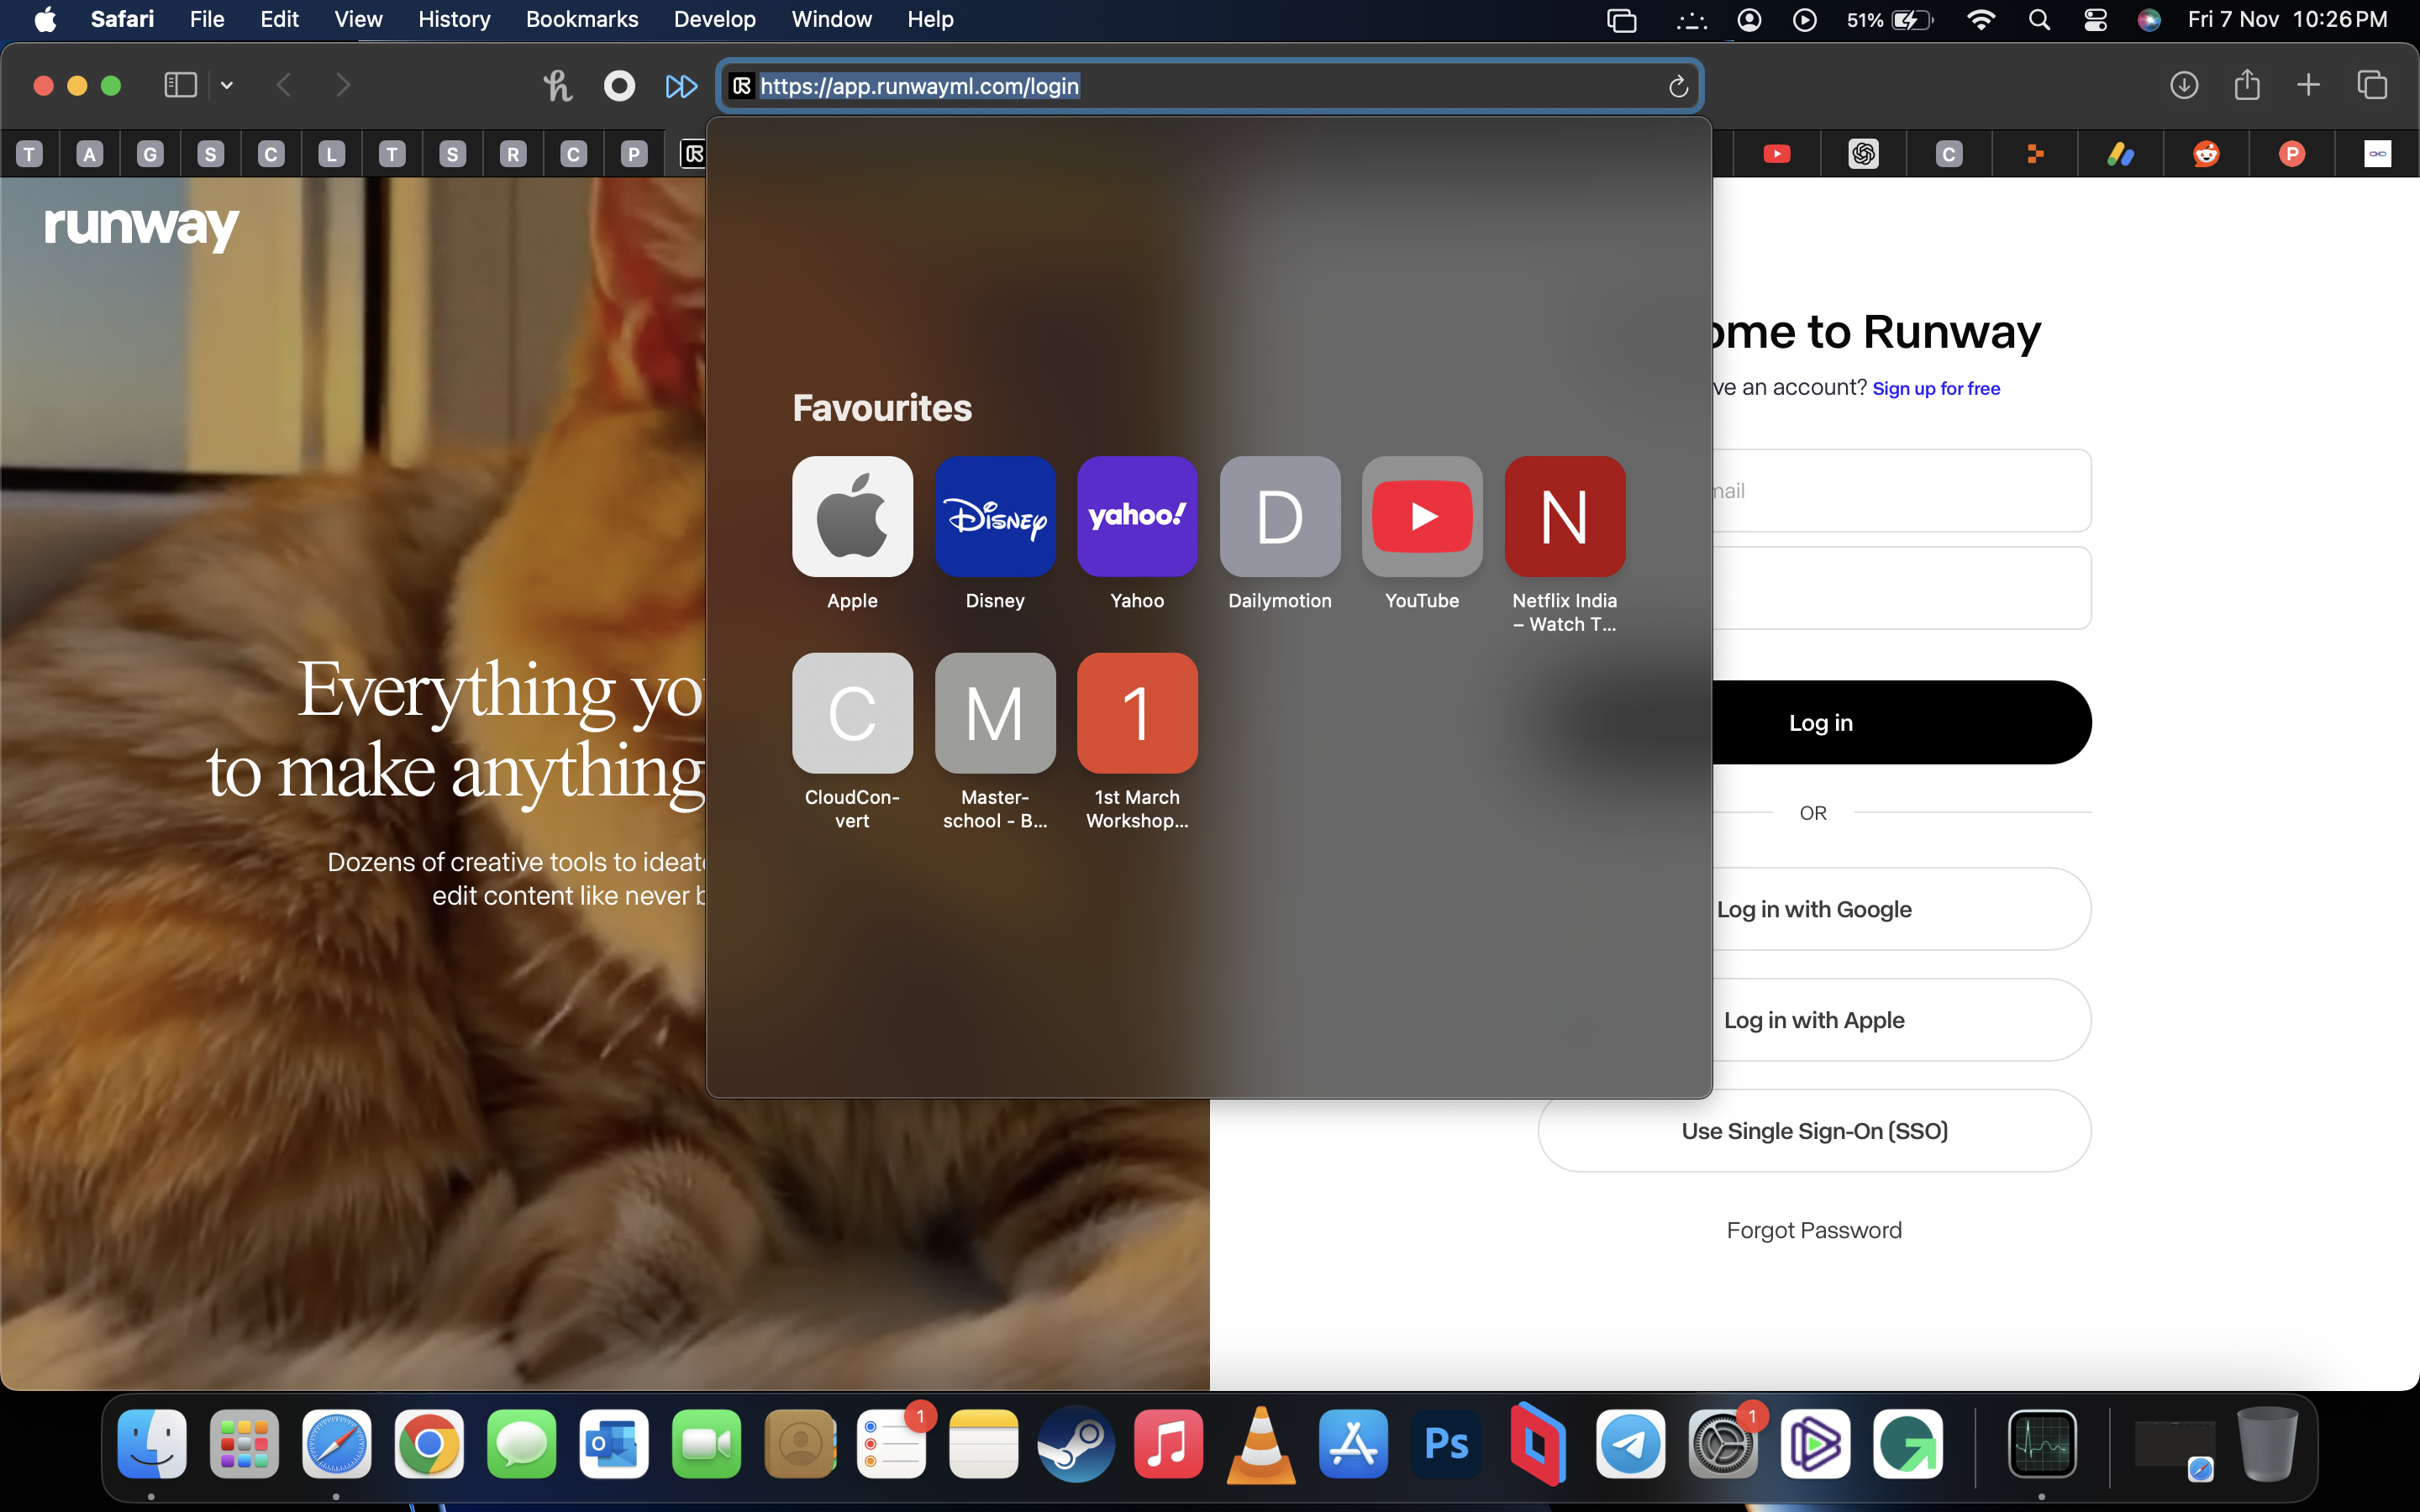Click Forgot Password link
This screenshot has width=2420, height=1512.
1813,1230
